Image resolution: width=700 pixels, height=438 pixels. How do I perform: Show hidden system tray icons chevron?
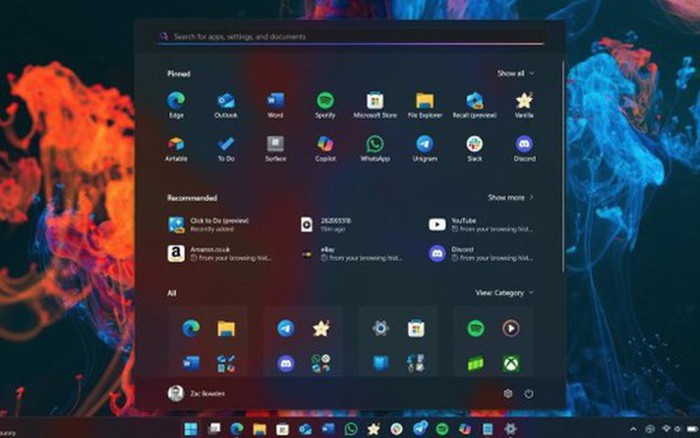(633, 429)
